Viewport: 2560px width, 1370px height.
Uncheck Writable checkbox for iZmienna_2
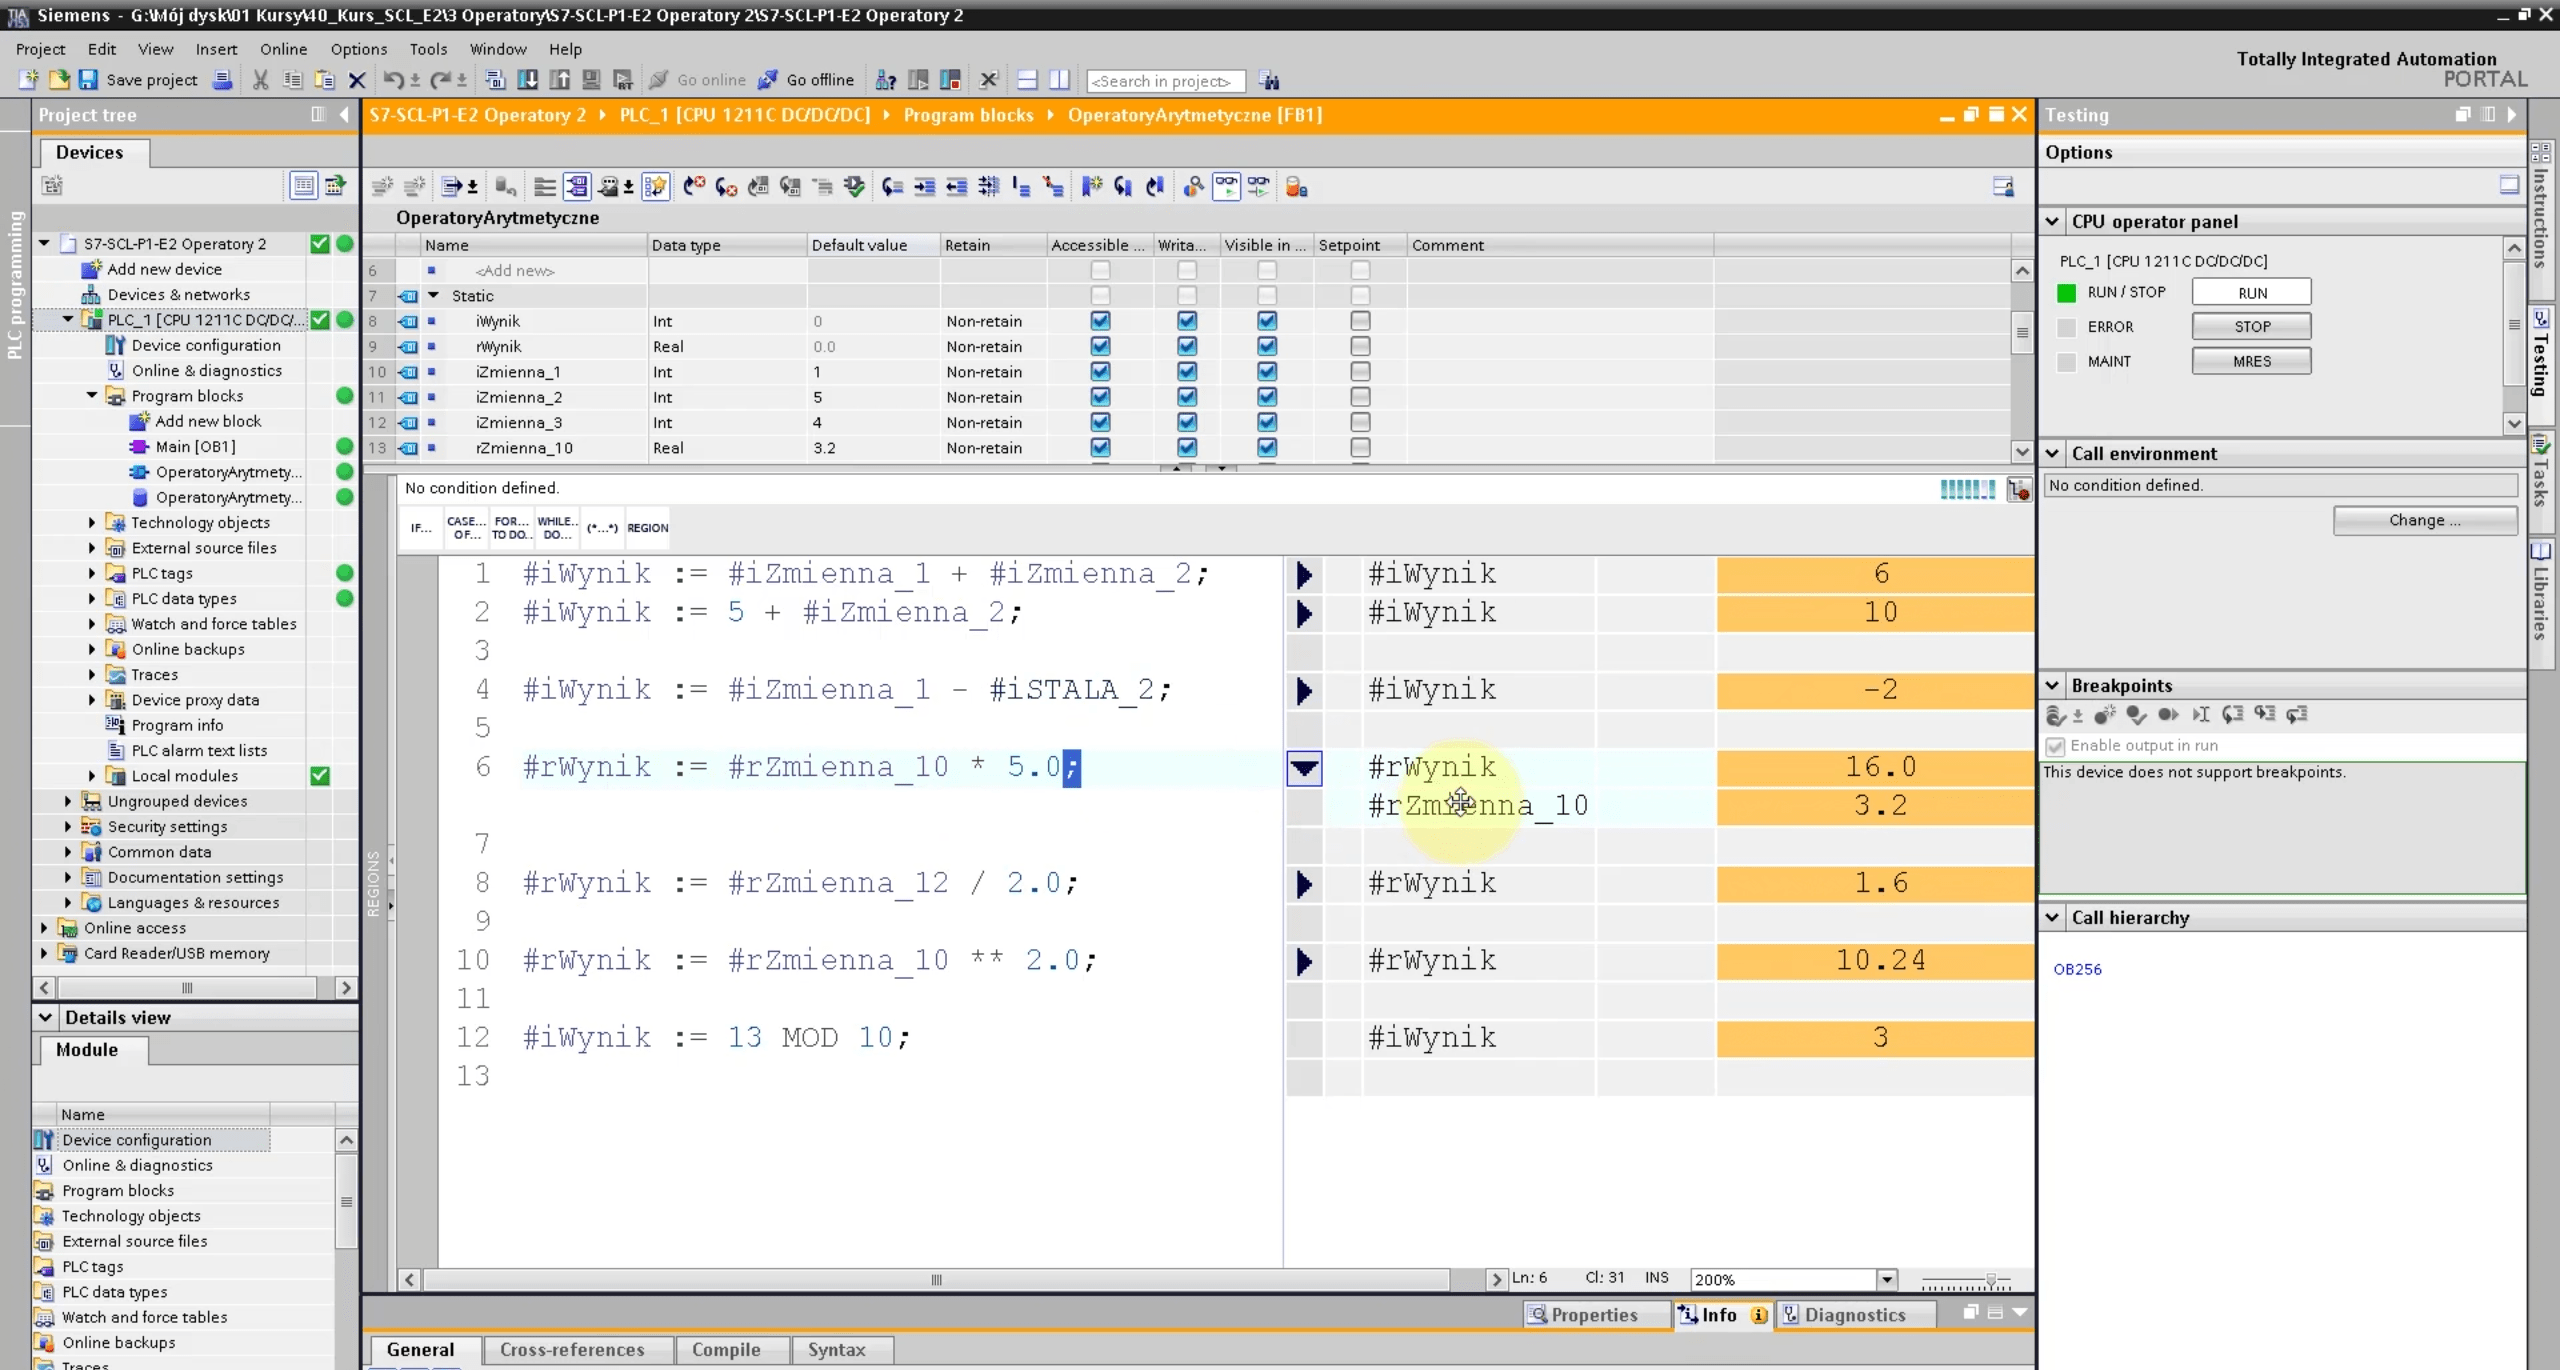click(x=1186, y=397)
